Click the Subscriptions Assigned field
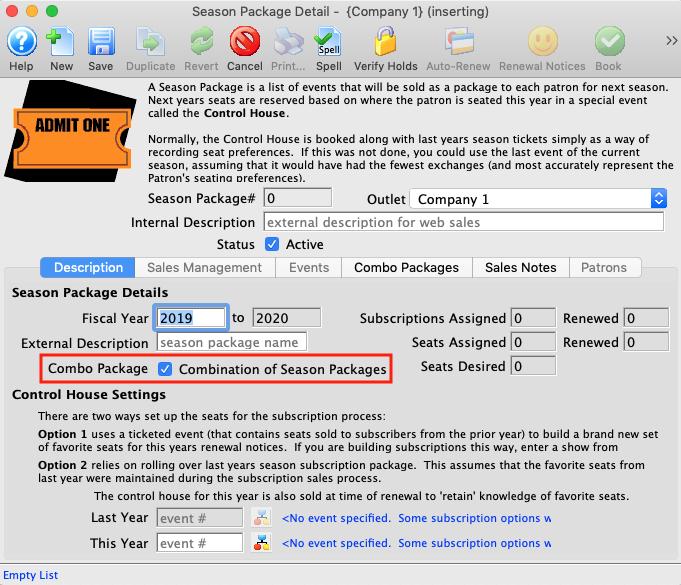Viewport: 681px width, 585px height. pyautogui.click(x=533, y=318)
